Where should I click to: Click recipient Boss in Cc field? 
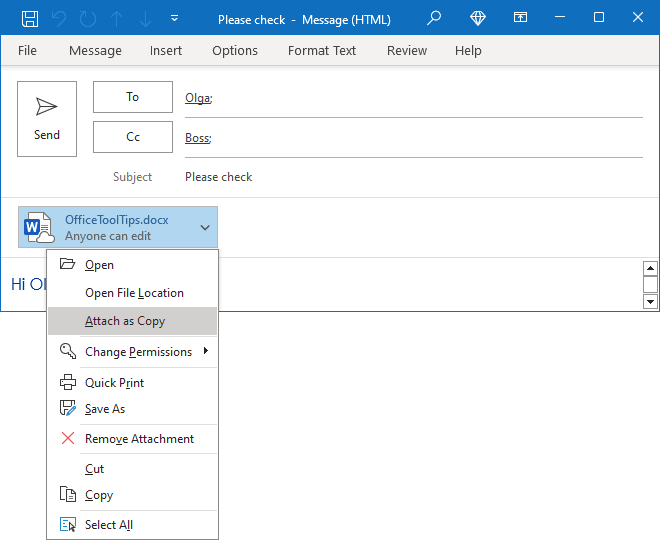[198, 138]
